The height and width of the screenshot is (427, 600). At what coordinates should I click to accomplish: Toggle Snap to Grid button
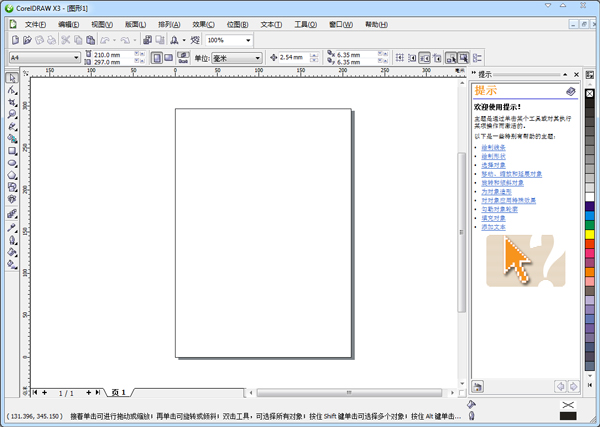click(x=400, y=58)
